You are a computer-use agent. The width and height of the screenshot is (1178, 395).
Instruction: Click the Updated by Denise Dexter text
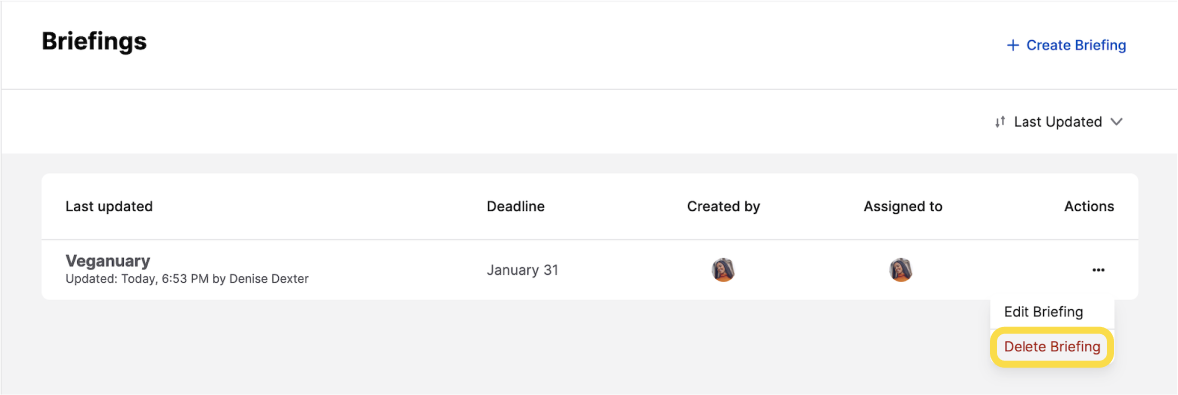(187, 279)
